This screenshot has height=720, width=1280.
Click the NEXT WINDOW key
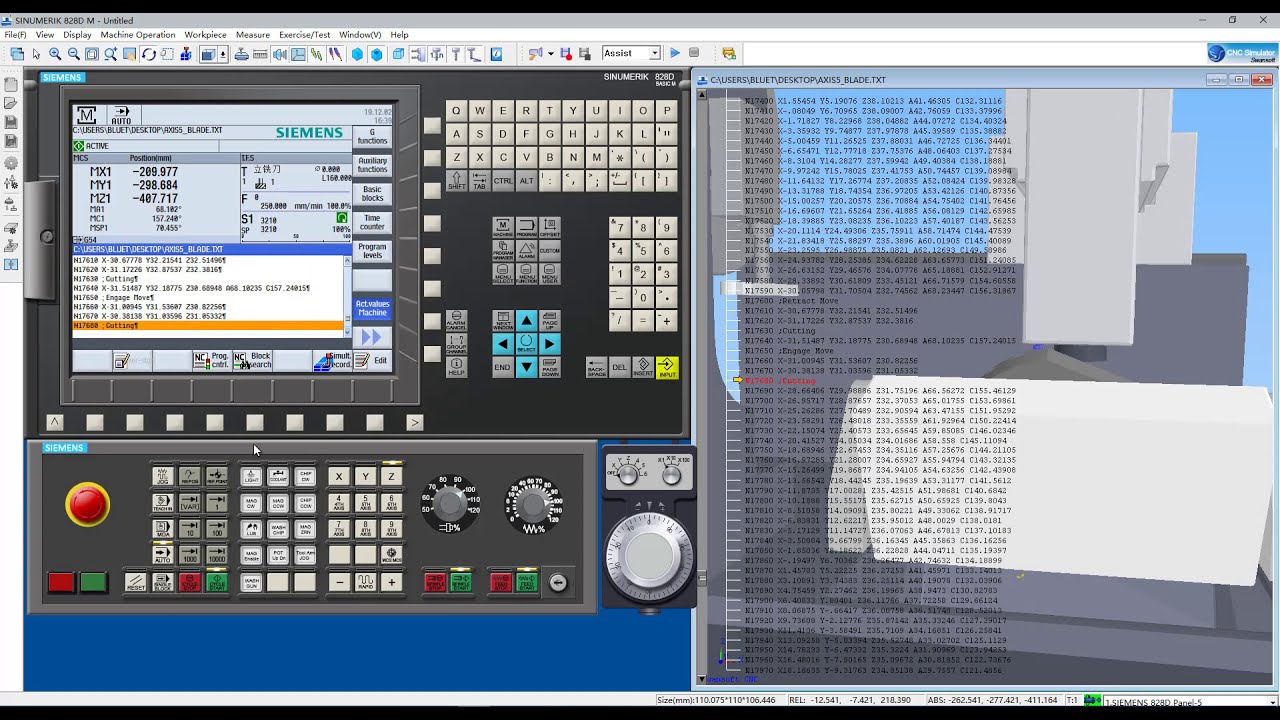(503, 320)
